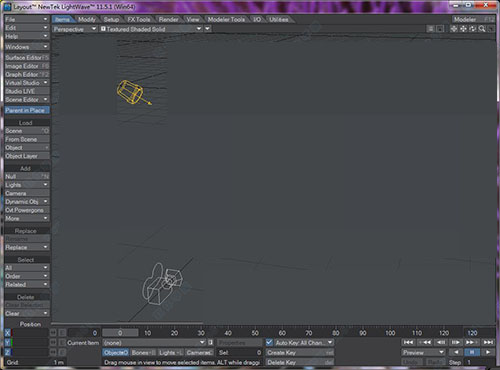Click the viewport display options list icon
The image size is (500, 370).
(431, 29)
